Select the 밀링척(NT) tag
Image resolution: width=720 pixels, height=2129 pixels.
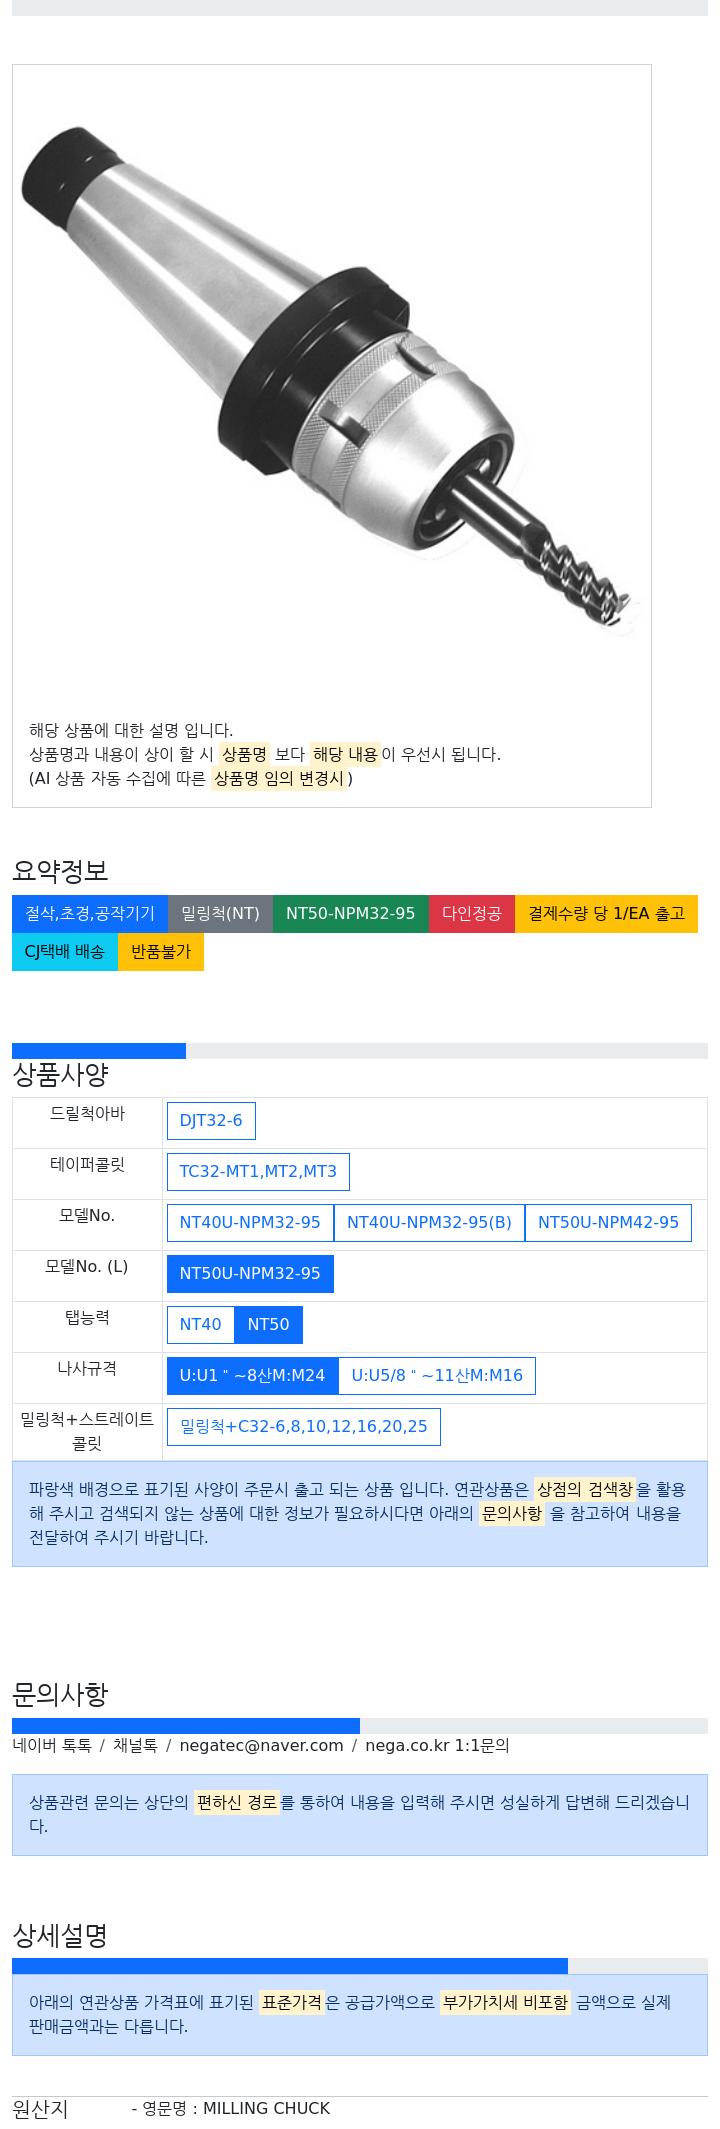point(220,914)
